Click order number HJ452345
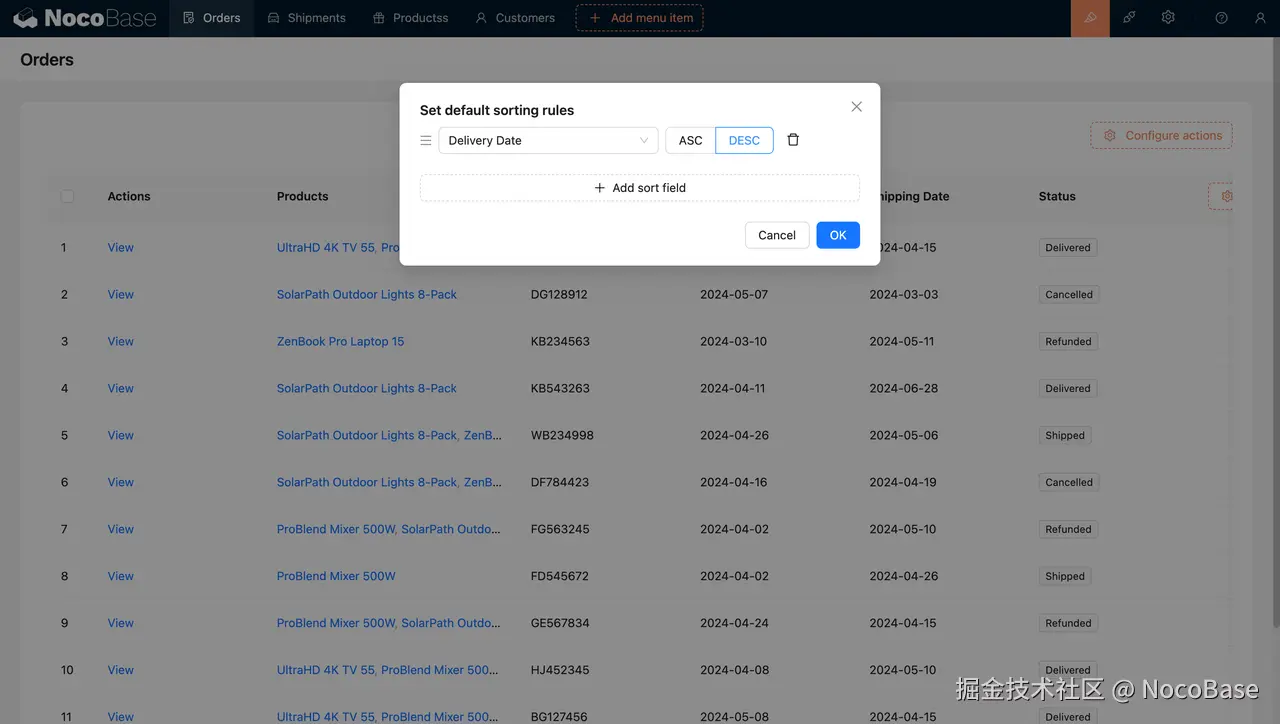The width and height of the screenshot is (1280, 724). (x=560, y=671)
